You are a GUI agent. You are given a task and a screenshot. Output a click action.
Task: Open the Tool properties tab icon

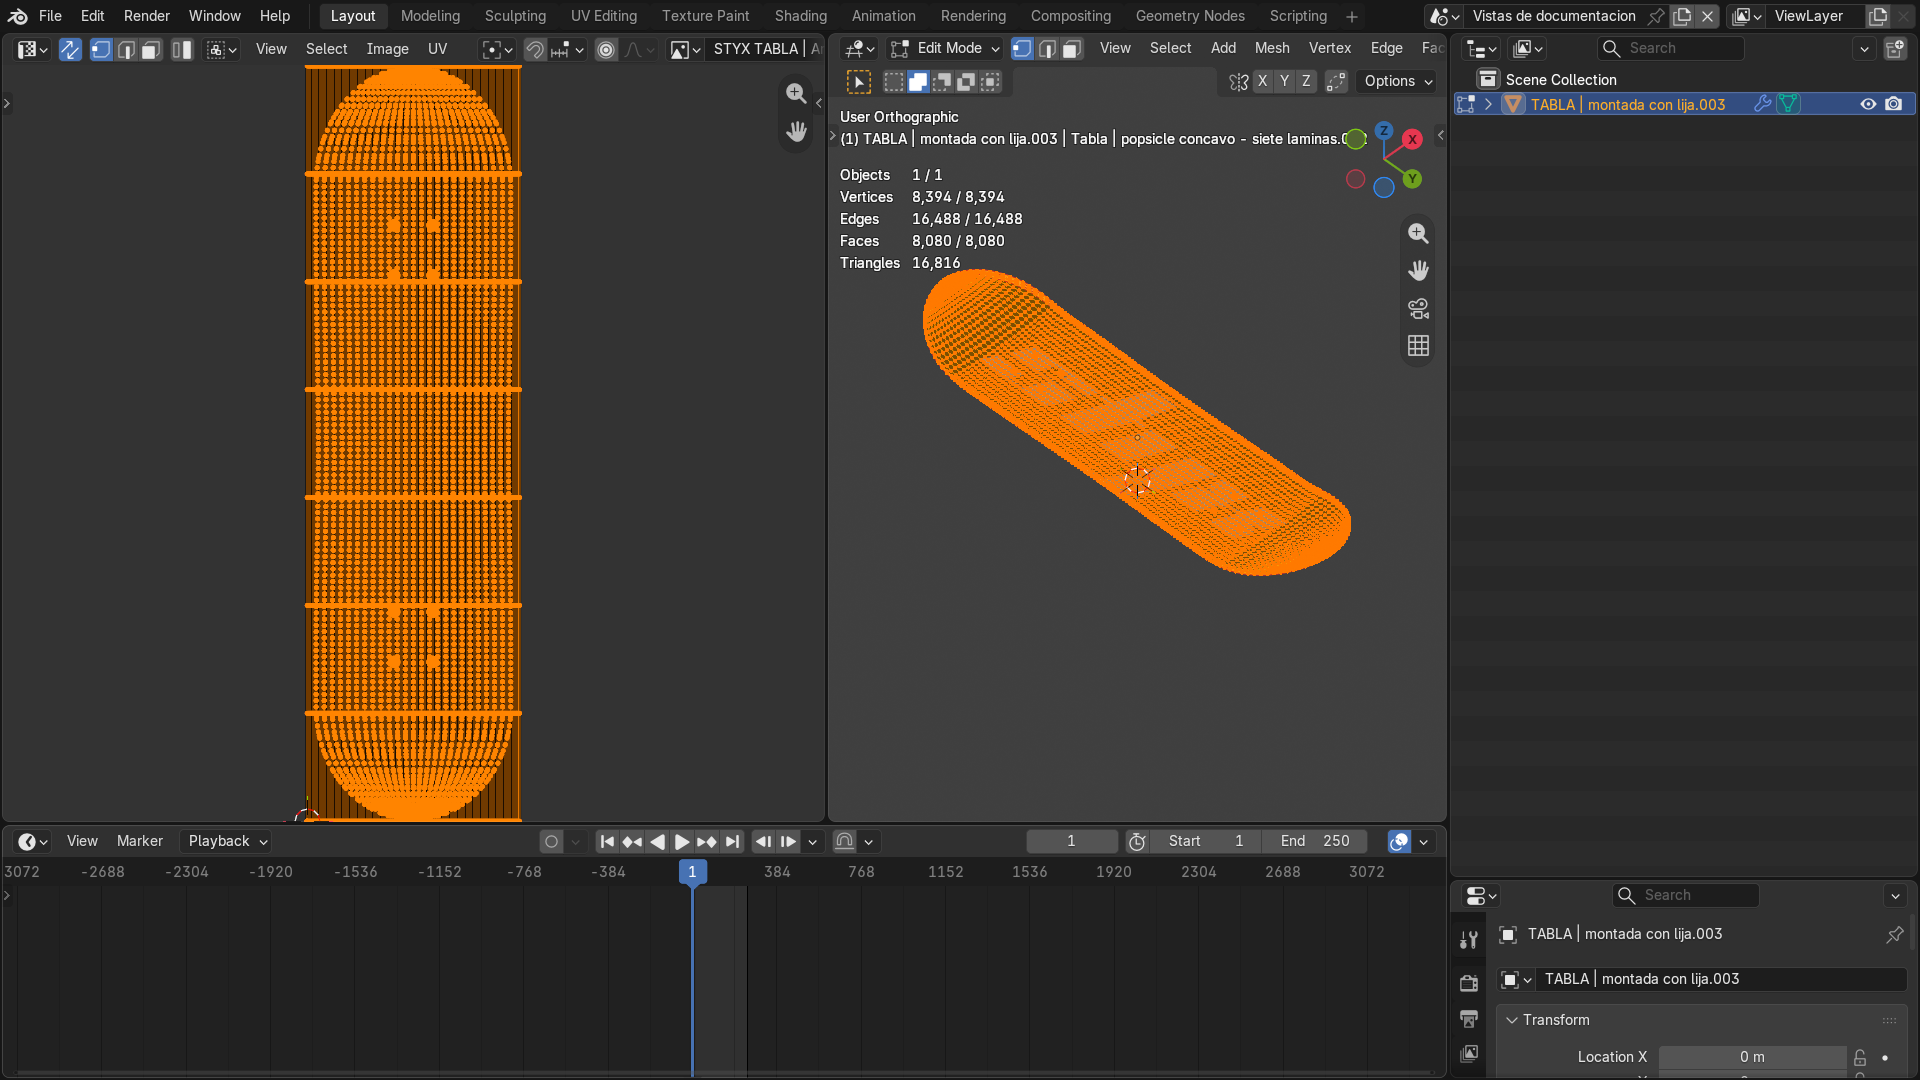1469,939
